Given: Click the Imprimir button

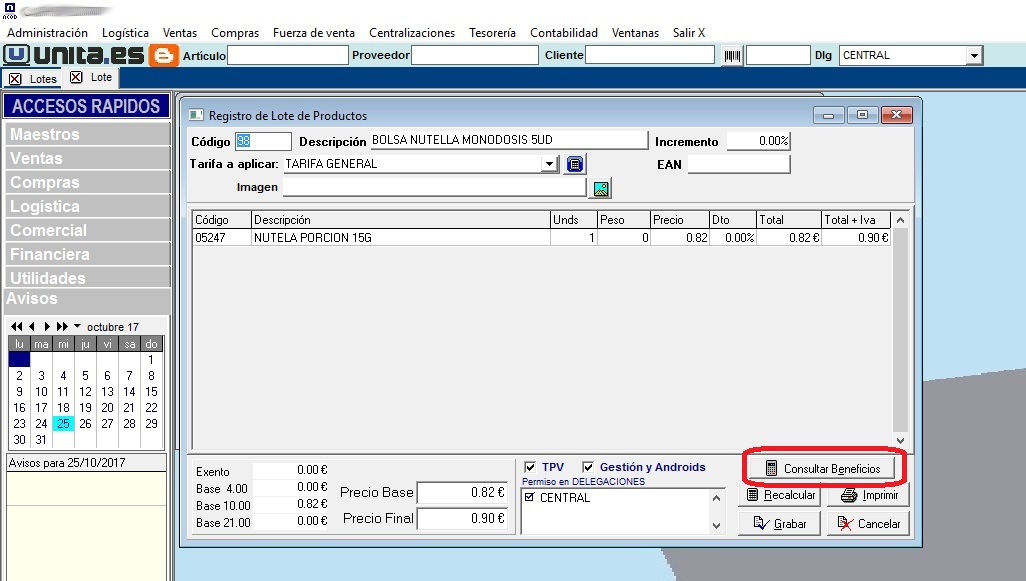Looking at the screenshot, I should pyautogui.click(x=868, y=495).
